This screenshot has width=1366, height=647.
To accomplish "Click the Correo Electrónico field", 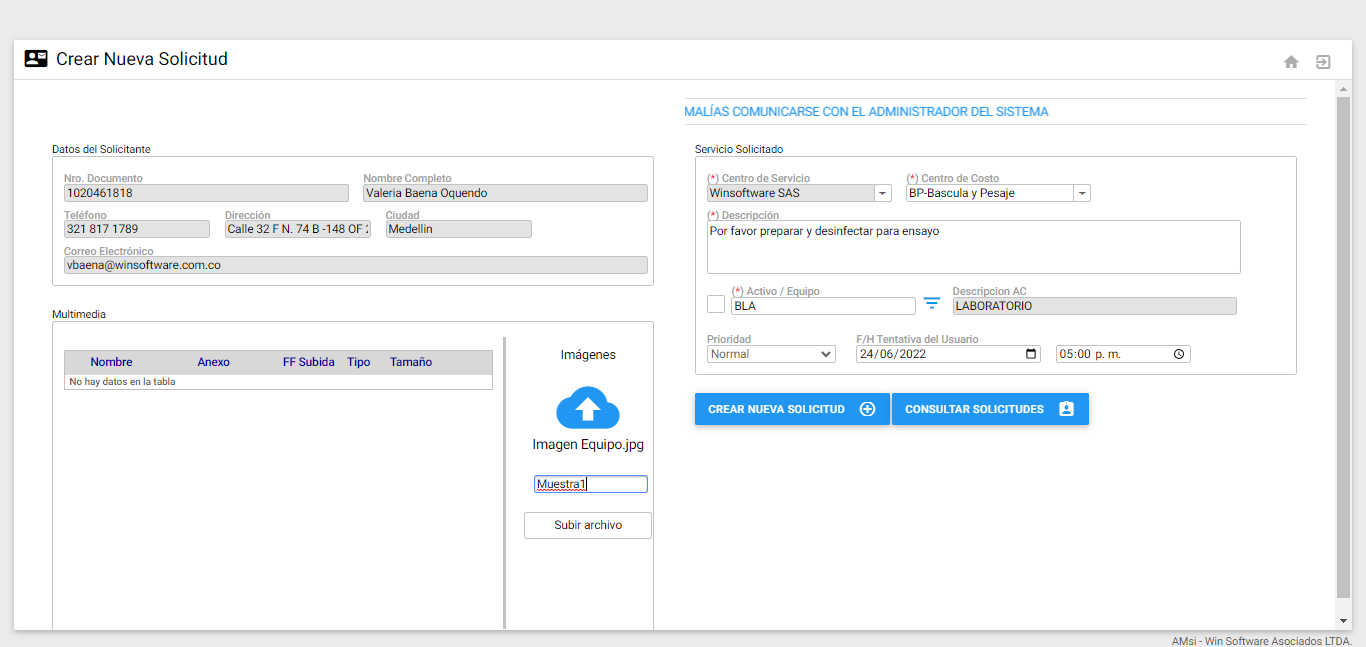I will pyautogui.click(x=356, y=265).
